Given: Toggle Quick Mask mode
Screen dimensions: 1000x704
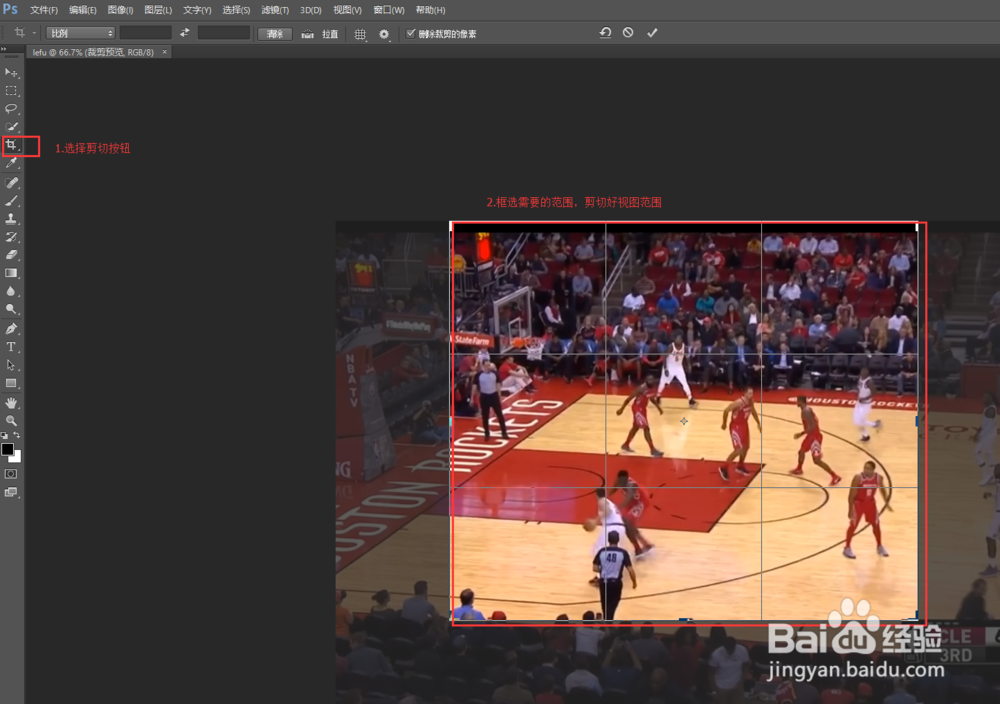Looking at the screenshot, I should coord(11,474).
